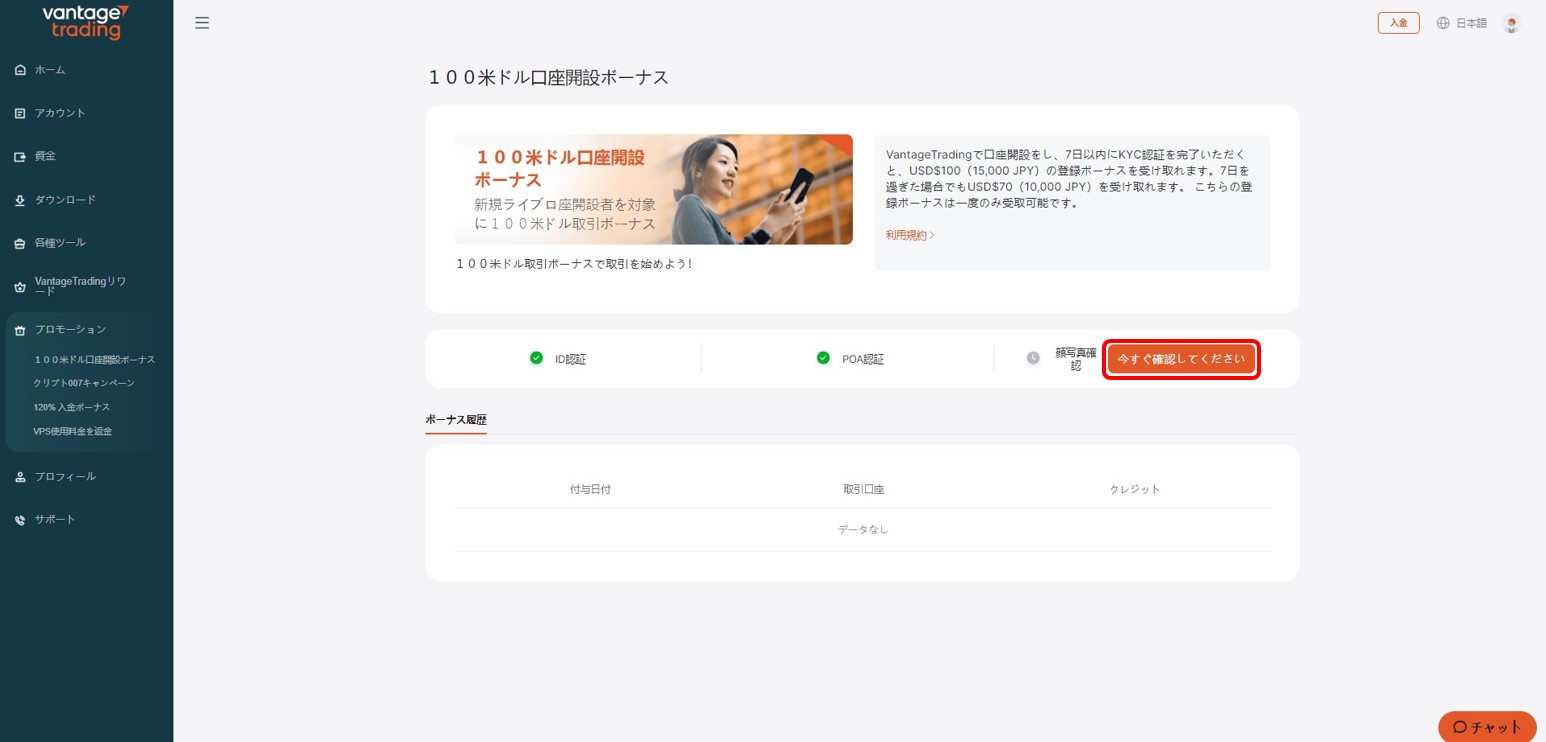Click the ID認証 status label
Viewport: 1546px width, 742px height.
click(x=571, y=359)
